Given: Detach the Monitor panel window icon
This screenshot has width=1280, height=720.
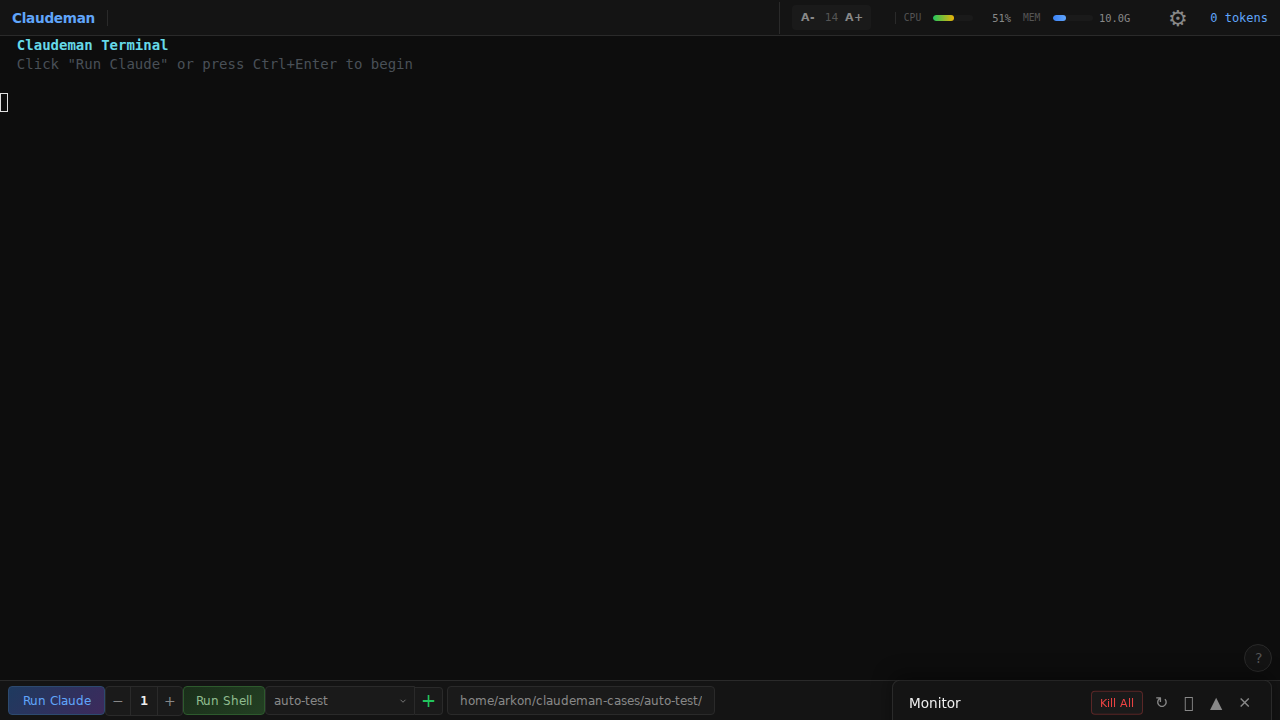Looking at the screenshot, I should pyautogui.click(x=1189, y=703).
